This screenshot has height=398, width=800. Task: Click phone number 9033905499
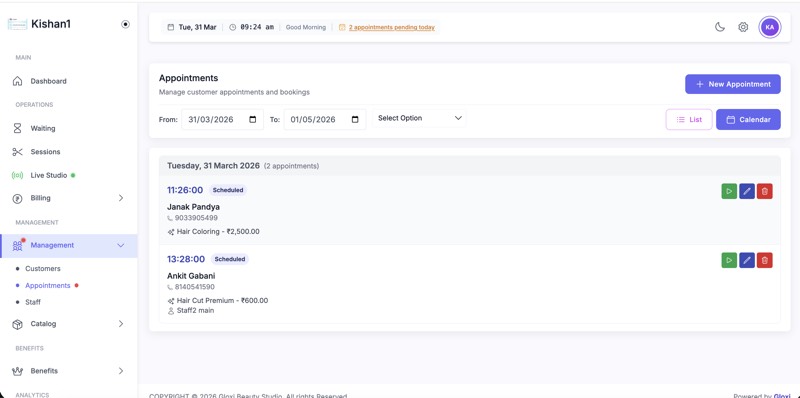click(196, 218)
